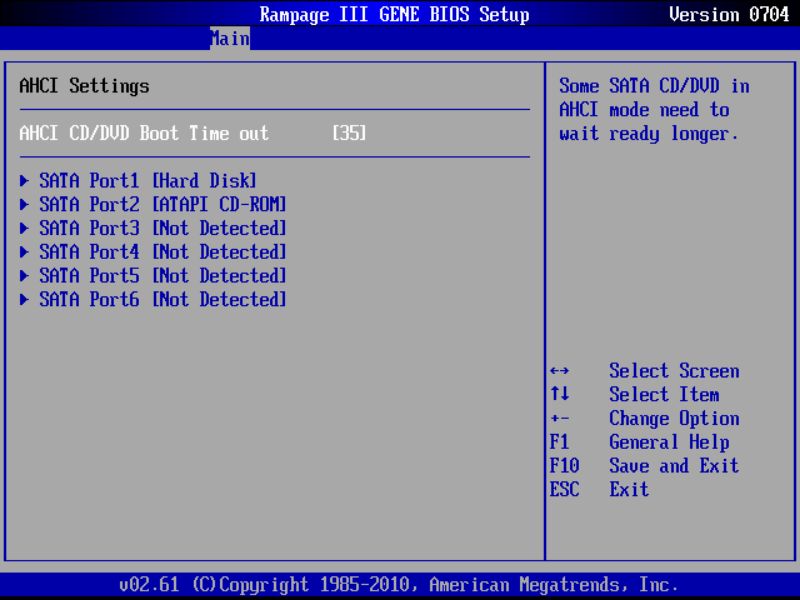800x600 pixels.
Task: Click the Save and Exit label
Action: point(674,466)
